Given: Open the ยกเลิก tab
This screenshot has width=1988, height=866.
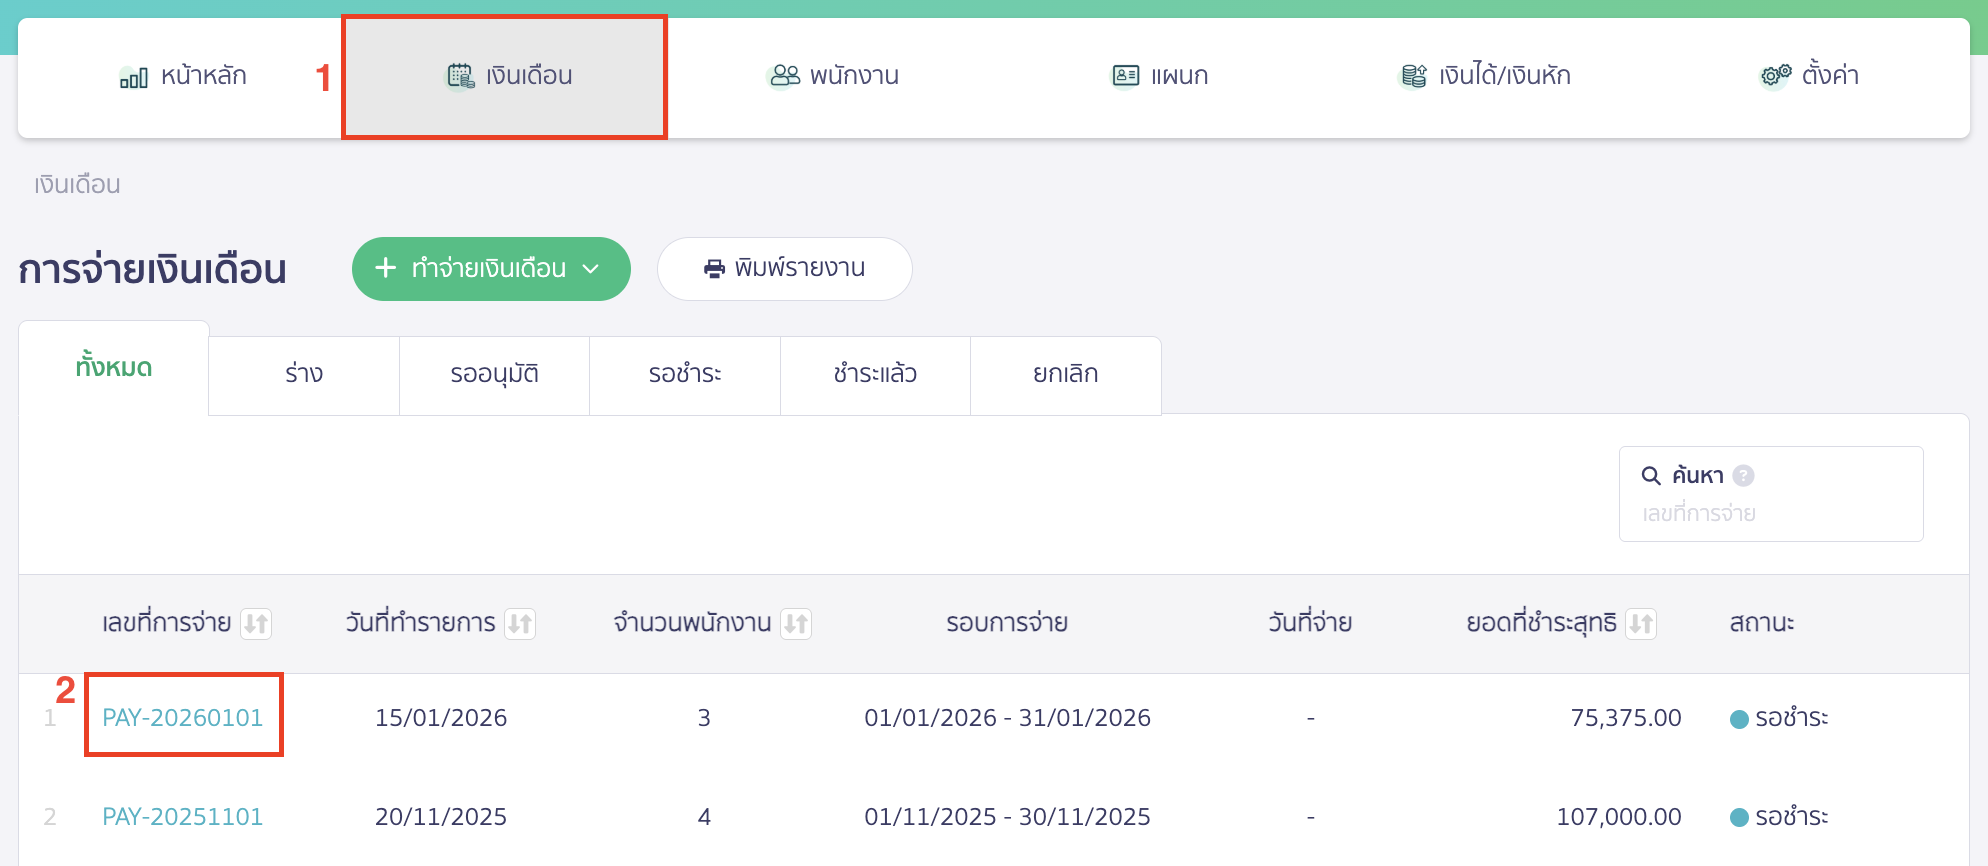Looking at the screenshot, I should tap(1065, 375).
